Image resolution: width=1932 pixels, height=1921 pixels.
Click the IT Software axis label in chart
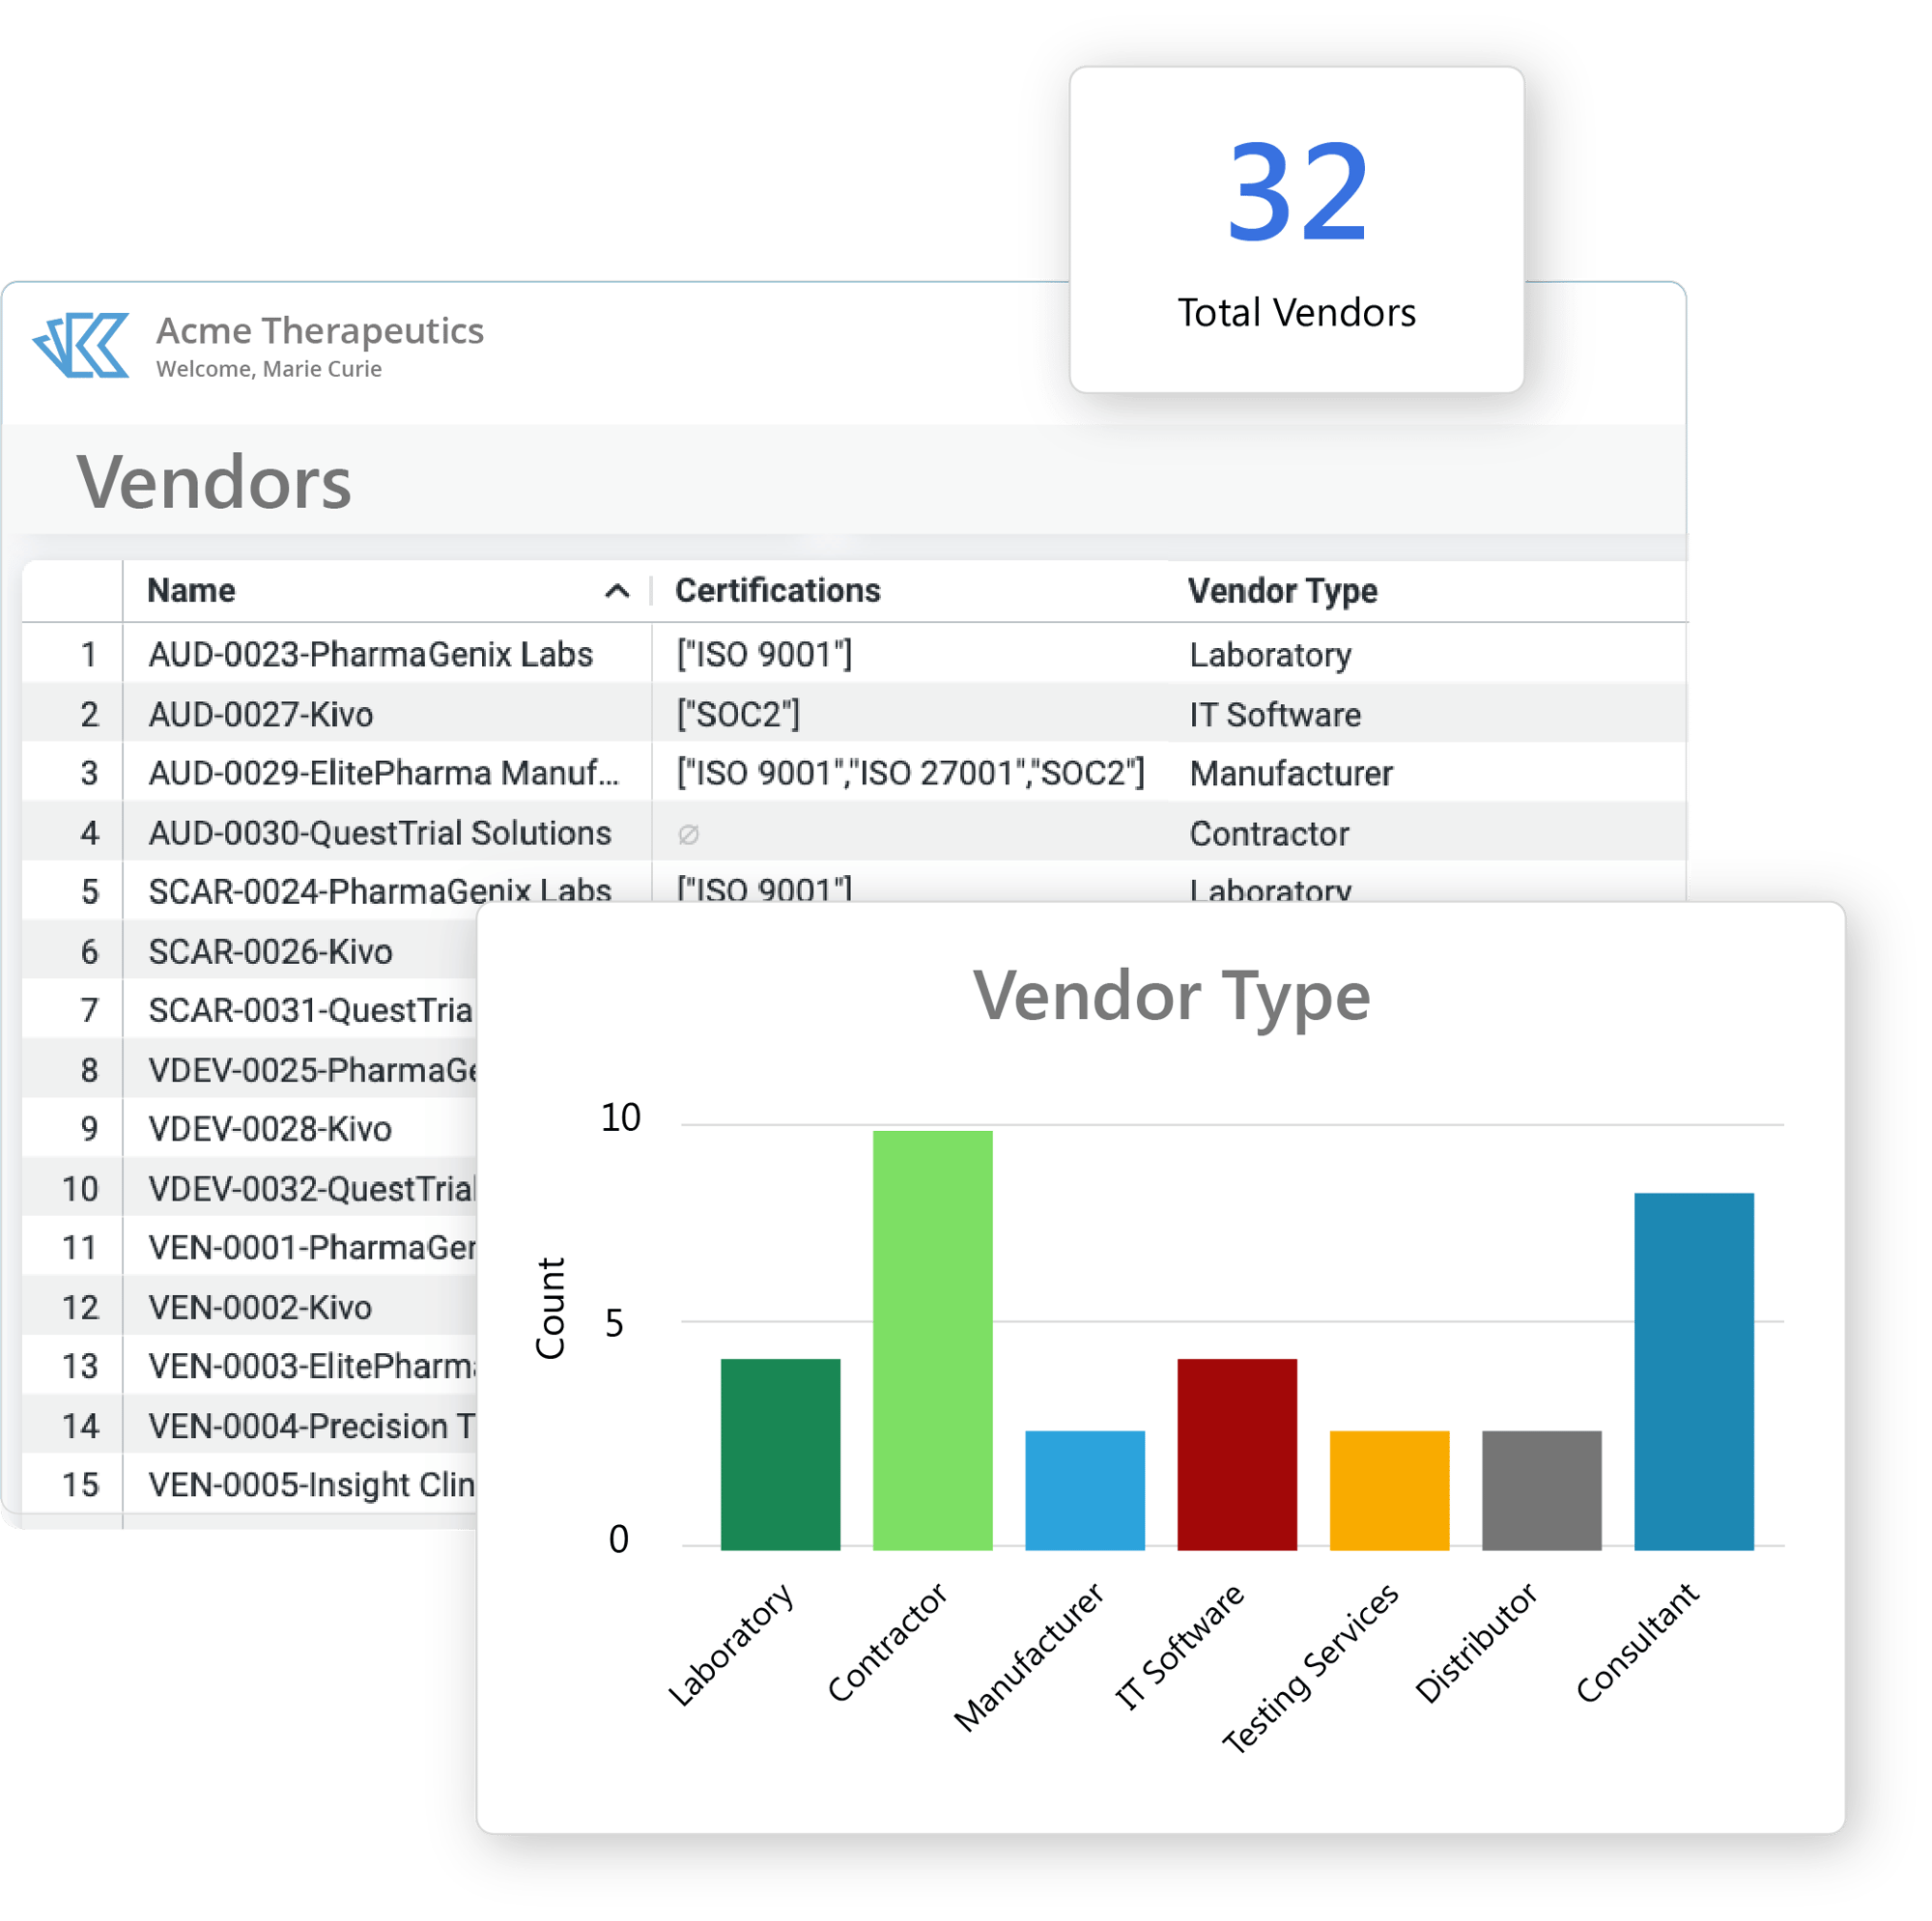(1180, 1645)
